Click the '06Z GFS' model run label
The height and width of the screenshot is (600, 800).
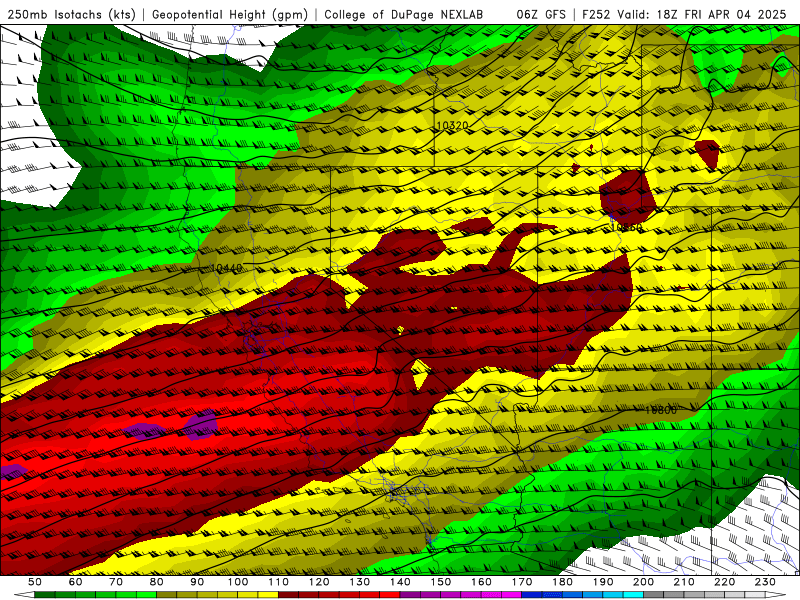(x=541, y=14)
